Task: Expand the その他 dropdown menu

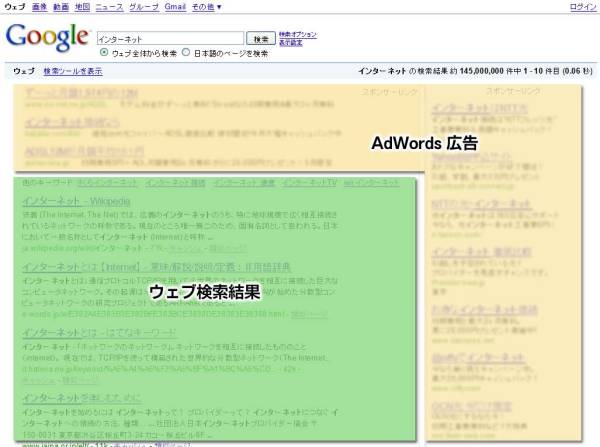Action: [207, 7]
